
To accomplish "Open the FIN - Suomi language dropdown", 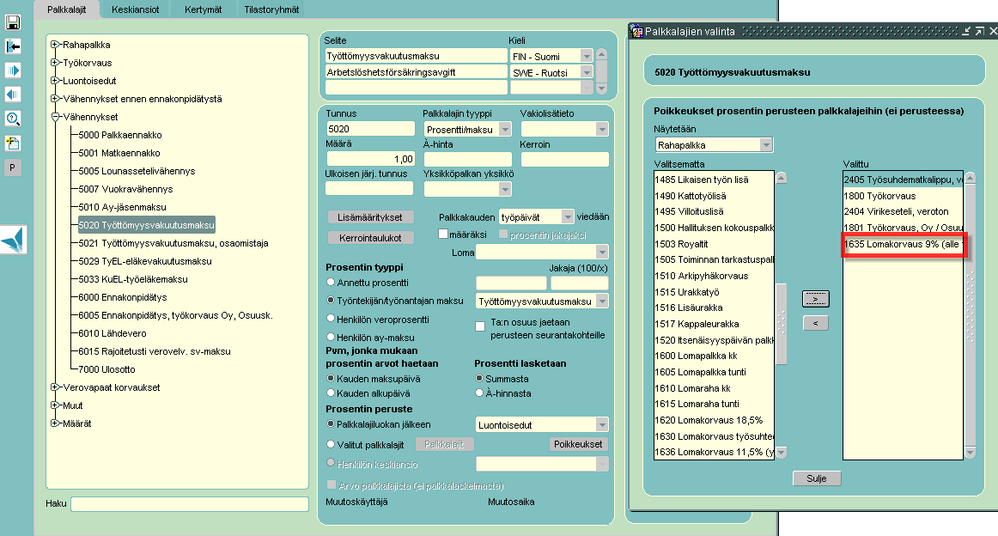I will coord(587,56).
